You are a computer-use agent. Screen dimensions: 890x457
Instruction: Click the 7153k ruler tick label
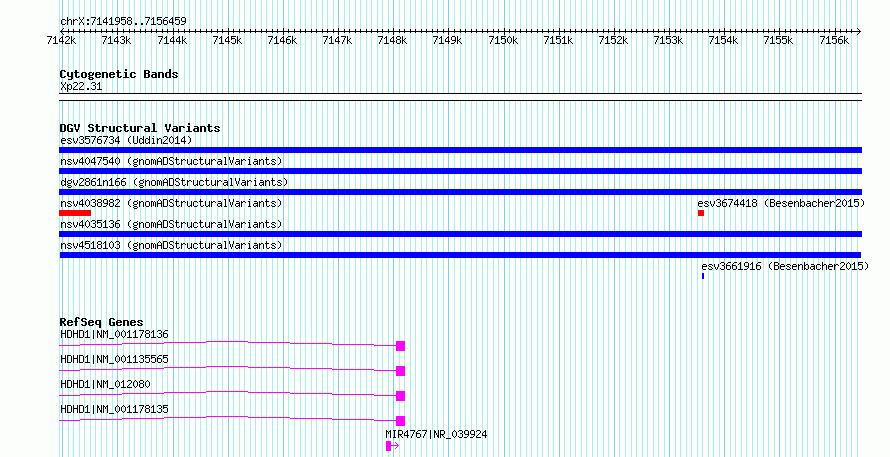point(668,40)
